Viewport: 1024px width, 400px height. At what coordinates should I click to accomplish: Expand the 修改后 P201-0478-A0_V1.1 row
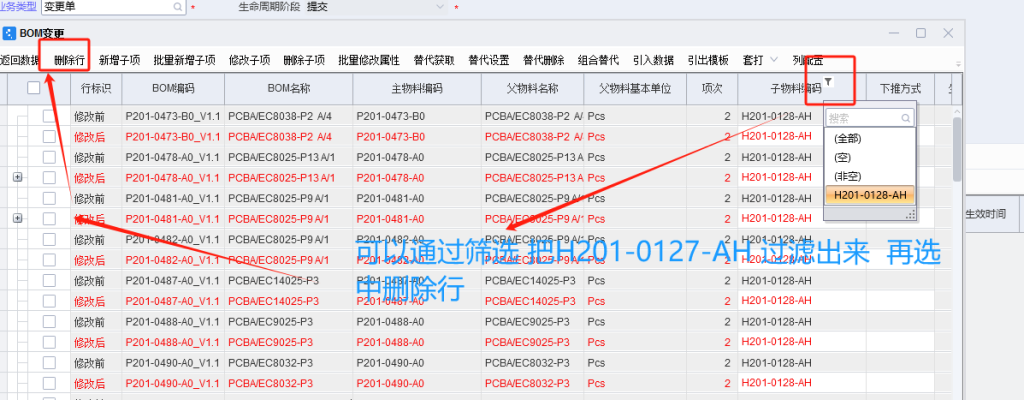(x=18, y=177)
